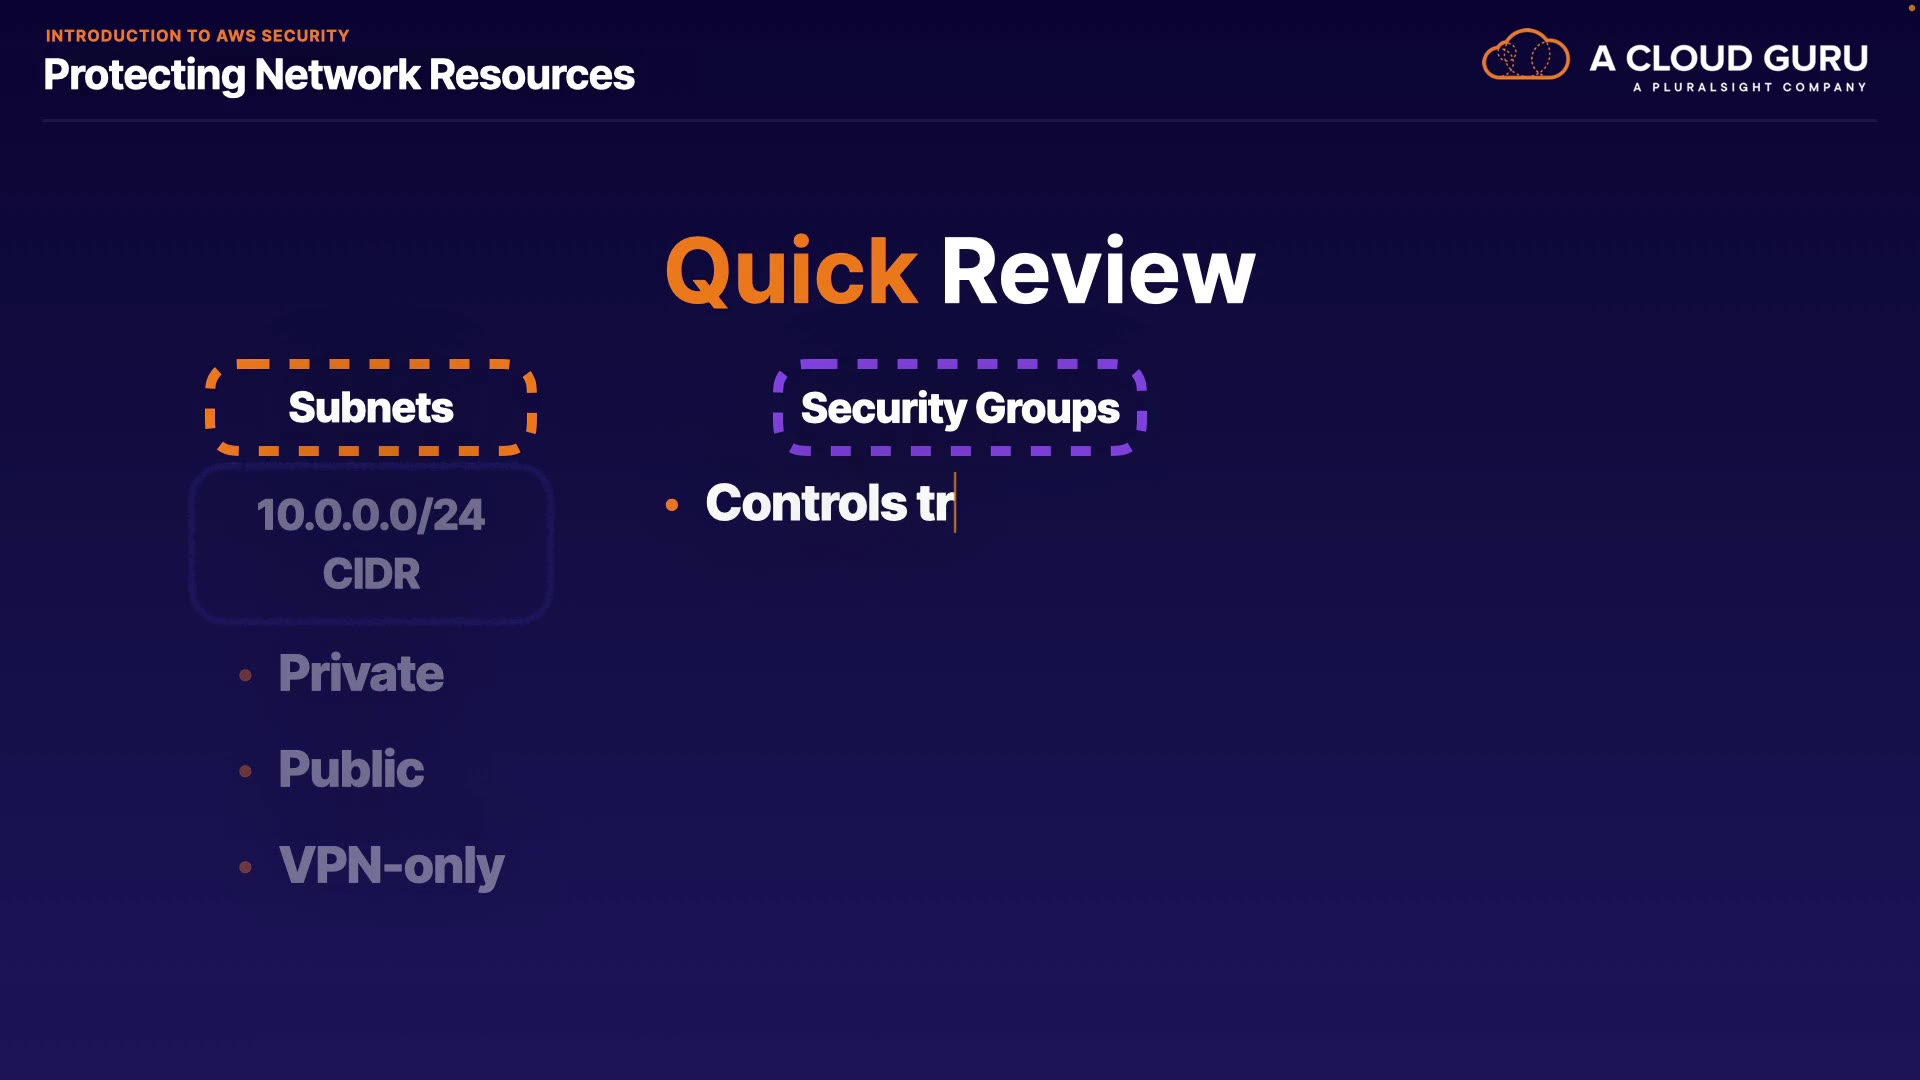This screenshot has height=1080, width=1920.
Task: Click the Public bullet item
Action: coord(350,769)
